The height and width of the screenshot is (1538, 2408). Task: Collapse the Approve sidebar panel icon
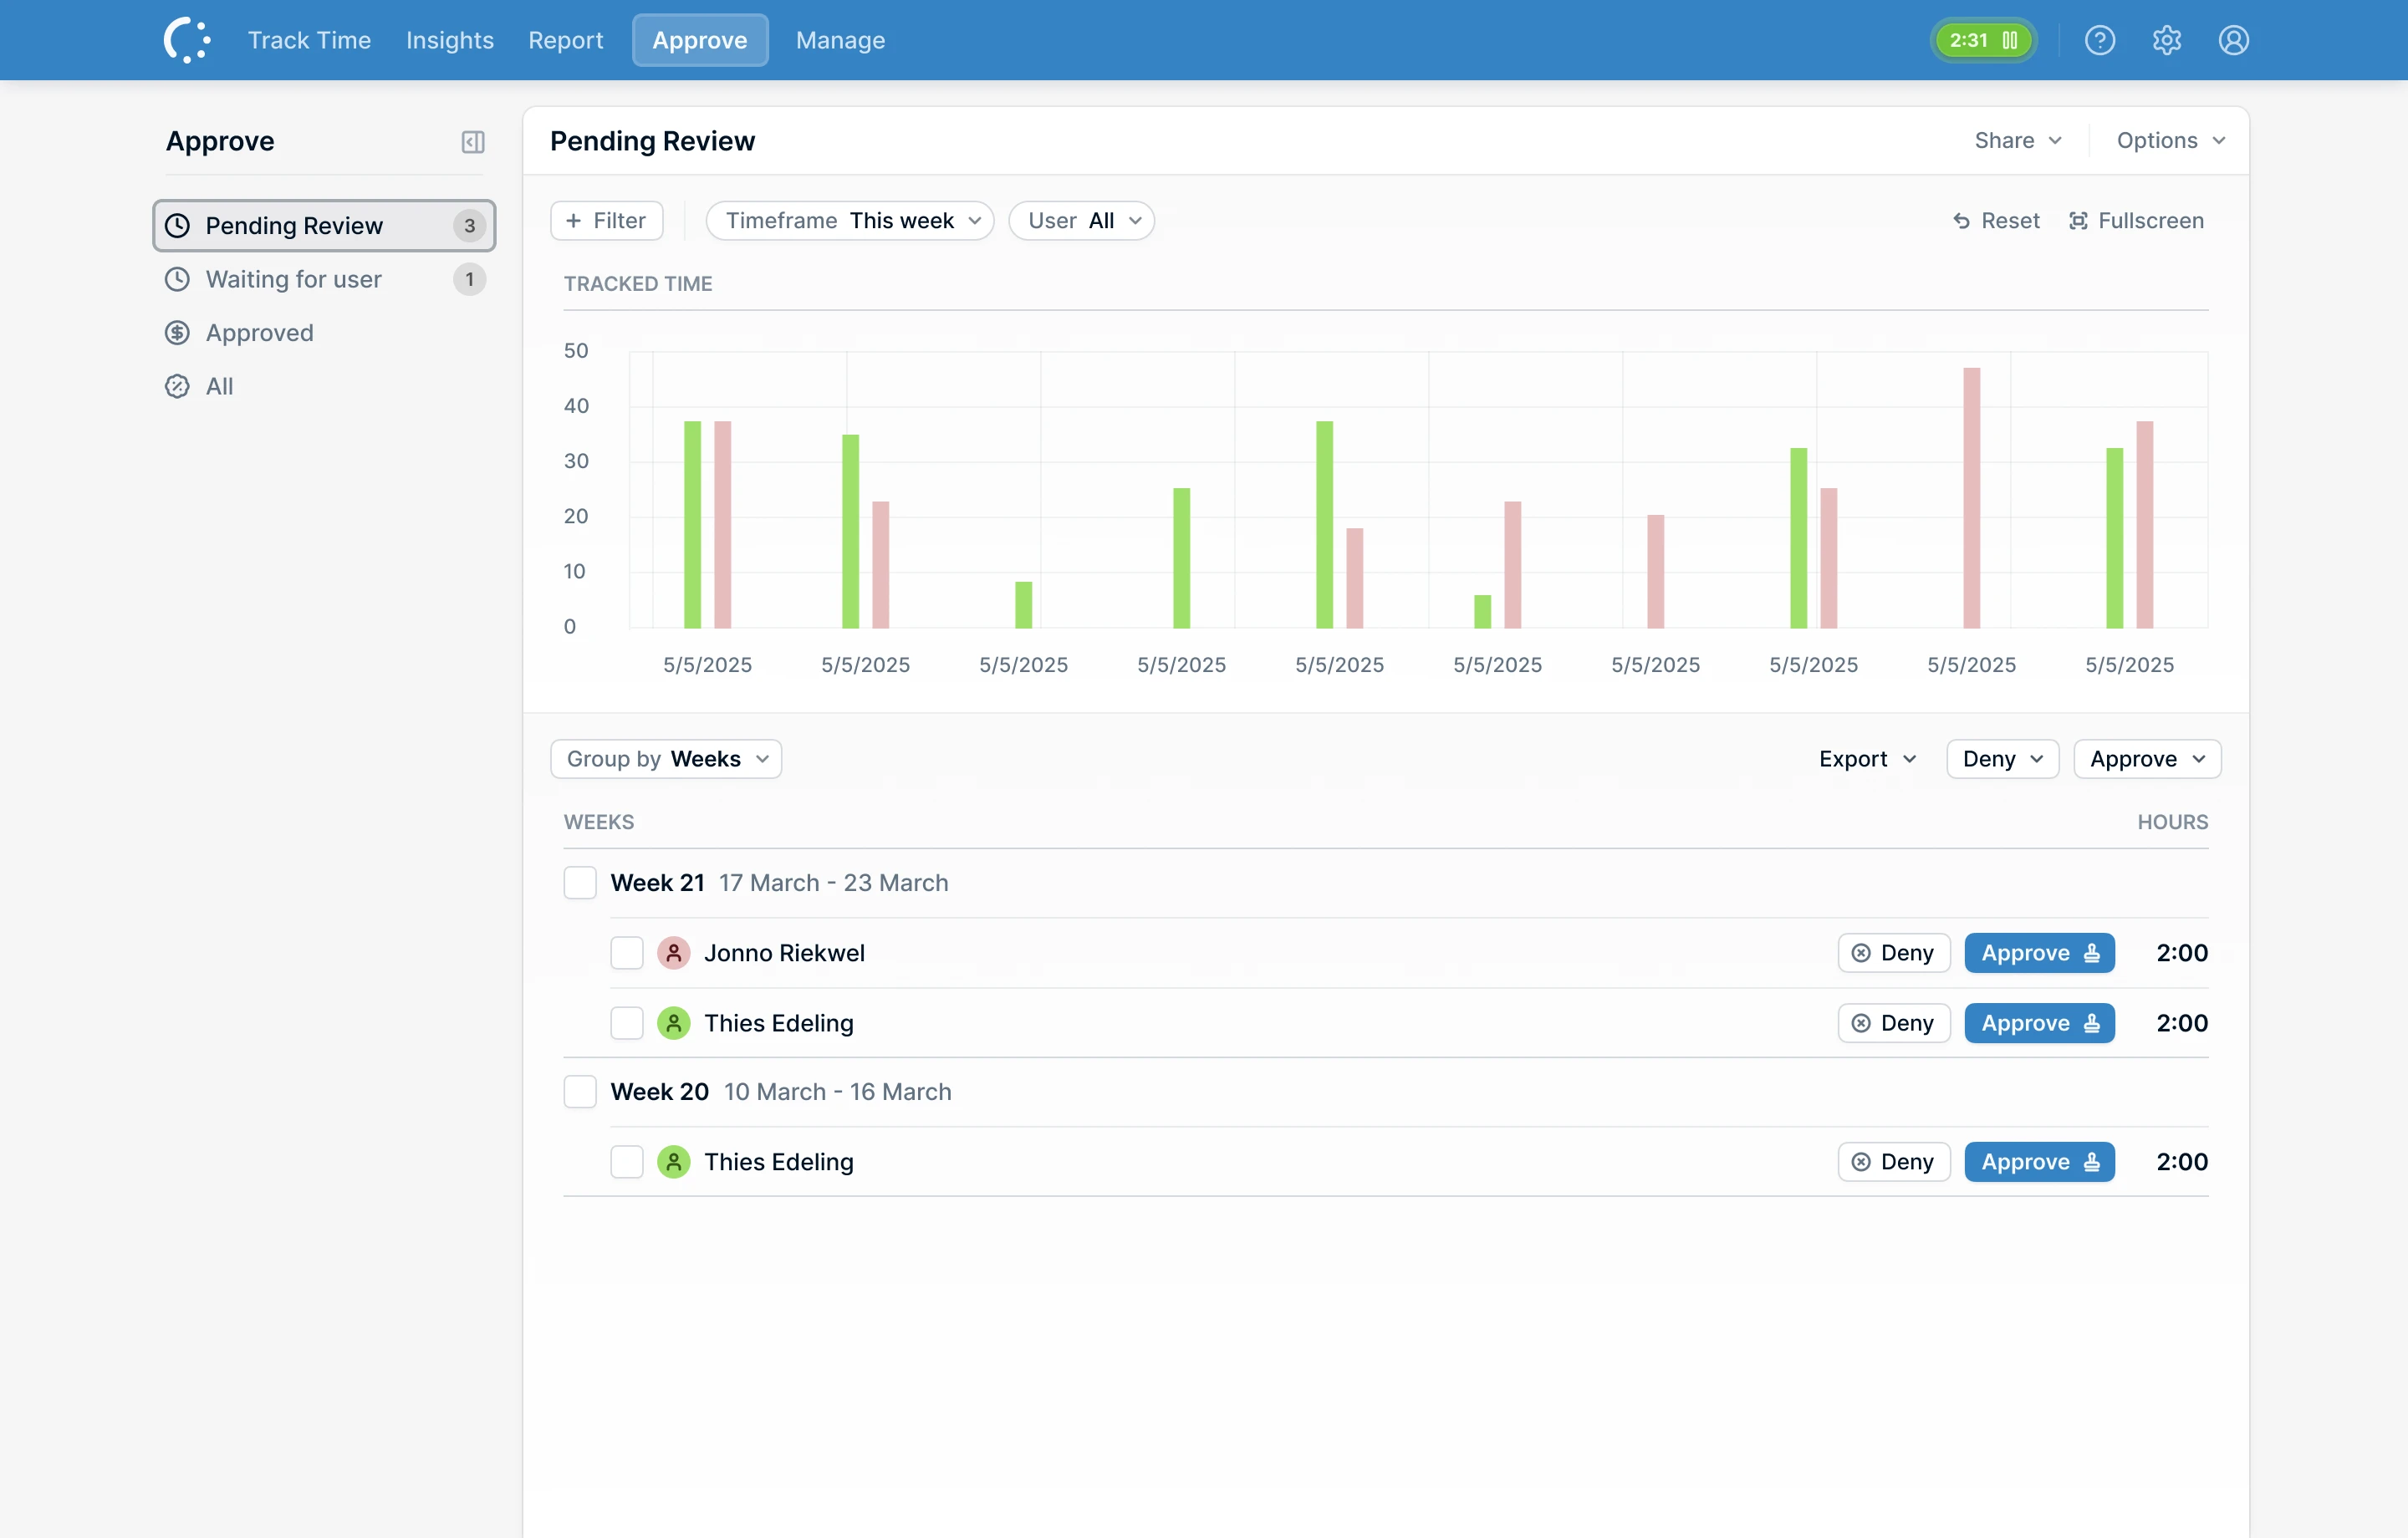click(x=473, y=142)
